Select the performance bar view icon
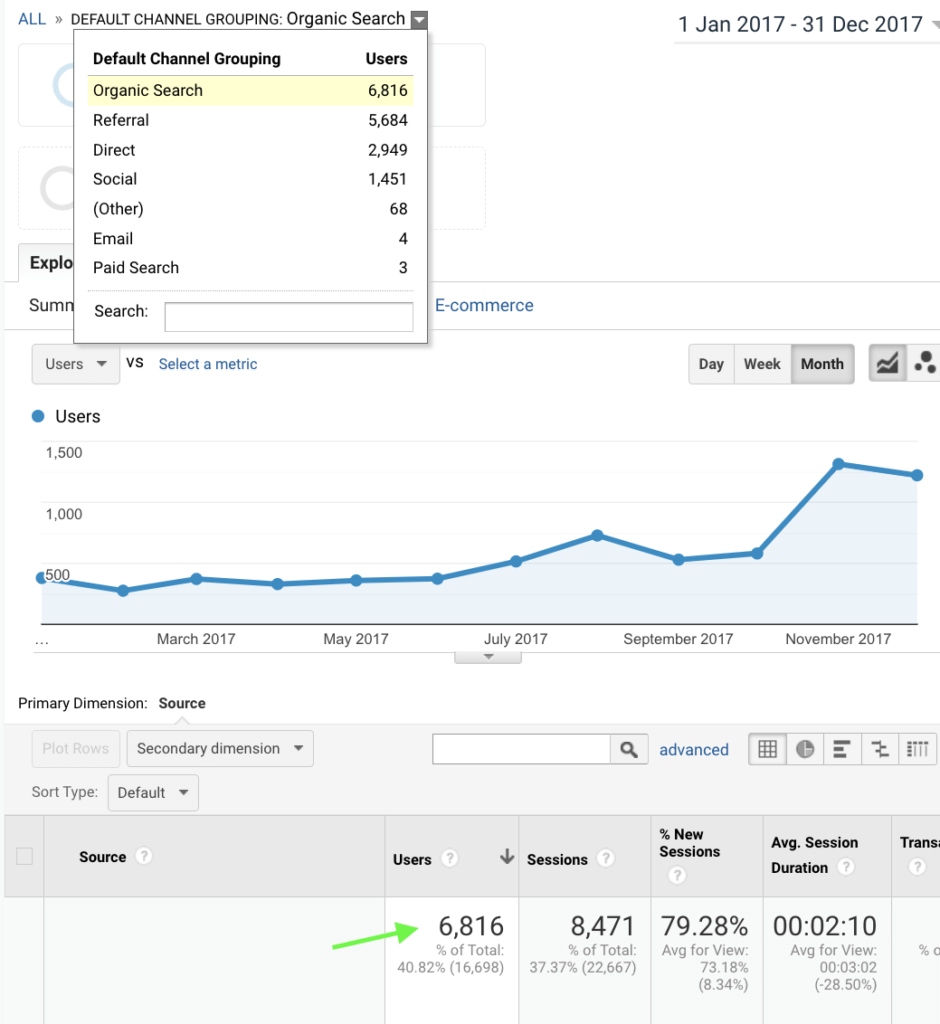This screenshot has height=1024, width=940. (842, 749)
